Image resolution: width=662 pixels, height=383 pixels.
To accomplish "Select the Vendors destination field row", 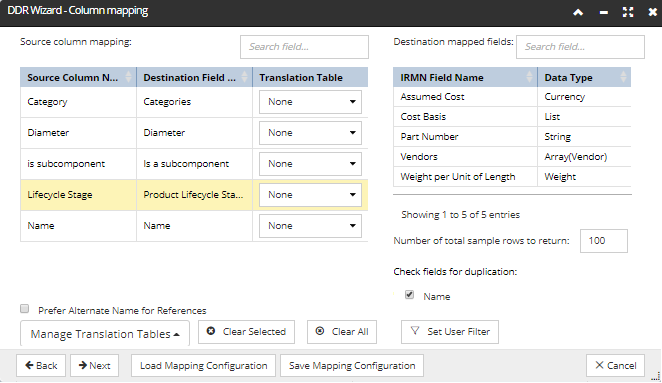I will [512, 157].
